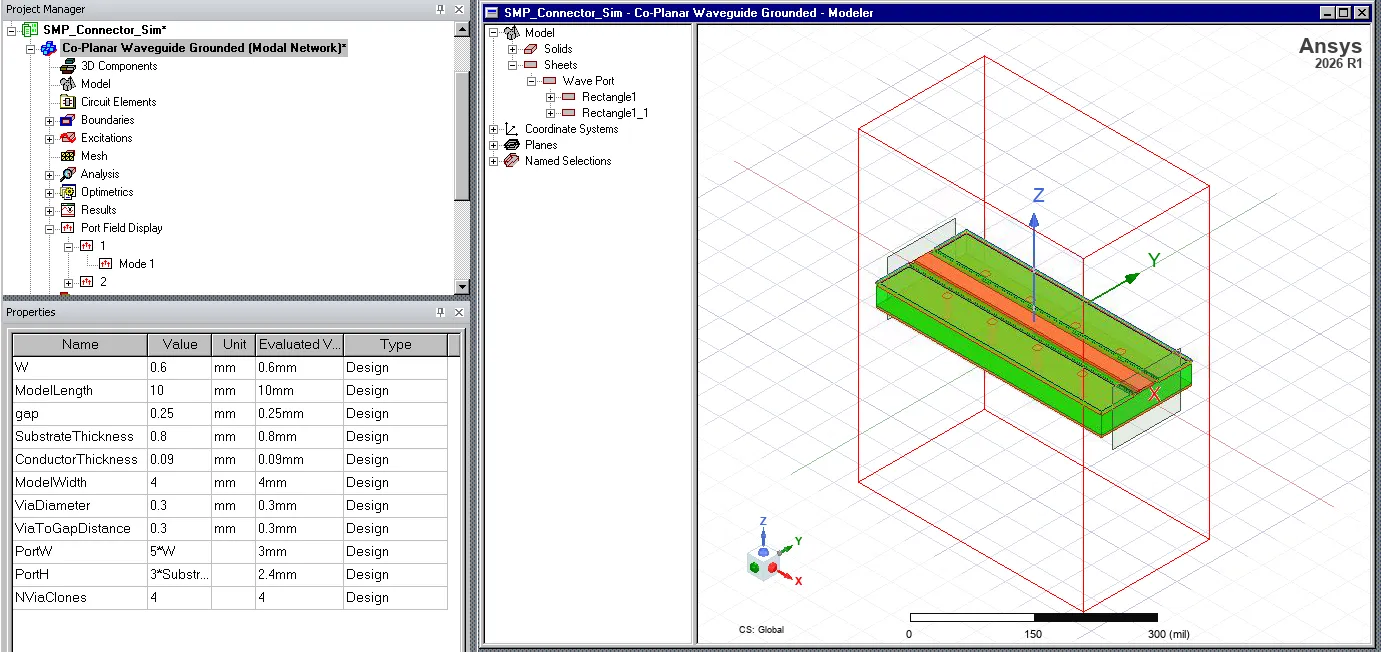Click the SubstrateThickness property name

(x=74, y=436)
